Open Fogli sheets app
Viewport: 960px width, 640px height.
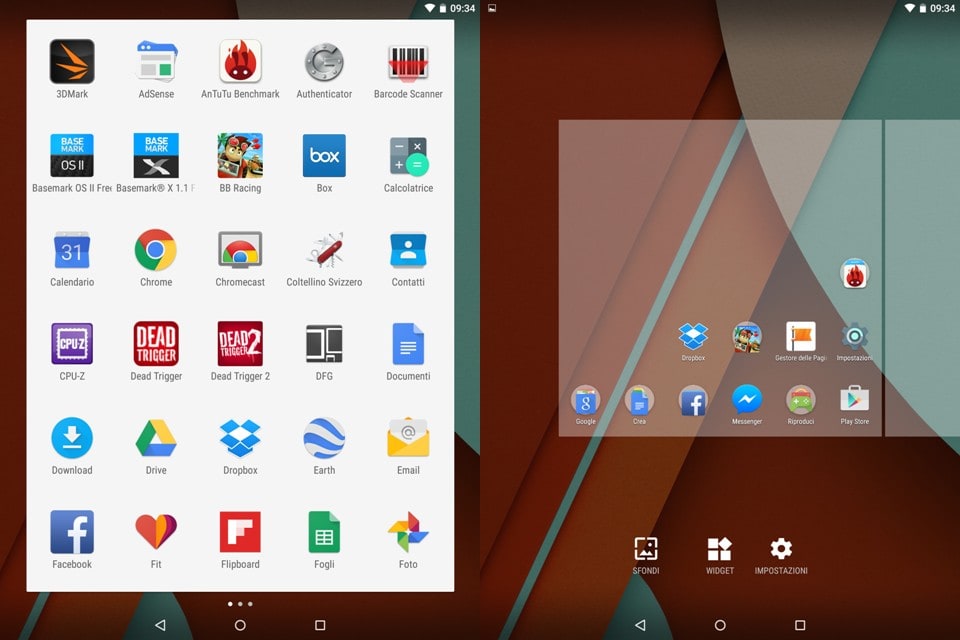324,532
